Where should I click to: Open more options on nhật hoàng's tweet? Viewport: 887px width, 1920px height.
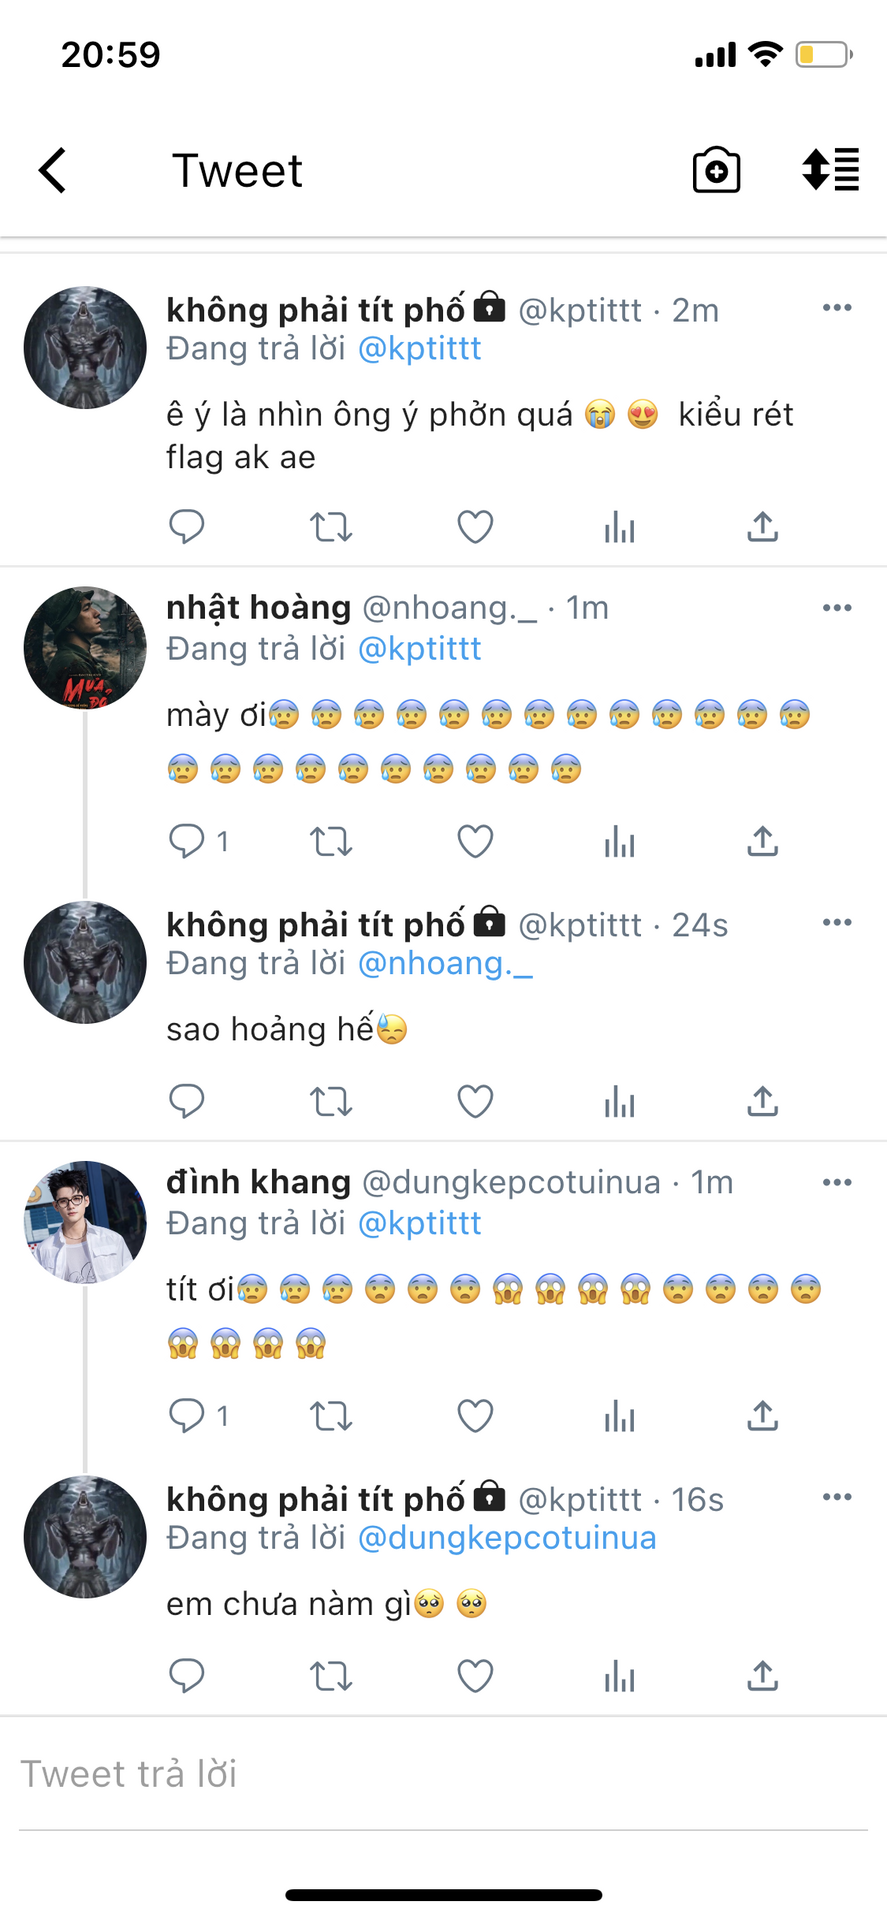pos(836,608)
